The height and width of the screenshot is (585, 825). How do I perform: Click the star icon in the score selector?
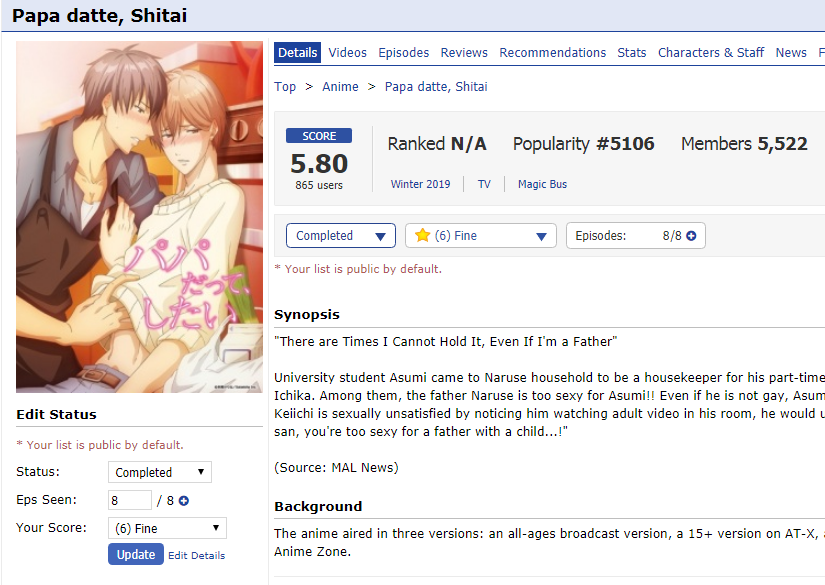pyautogui.click(x=422, y=235)
